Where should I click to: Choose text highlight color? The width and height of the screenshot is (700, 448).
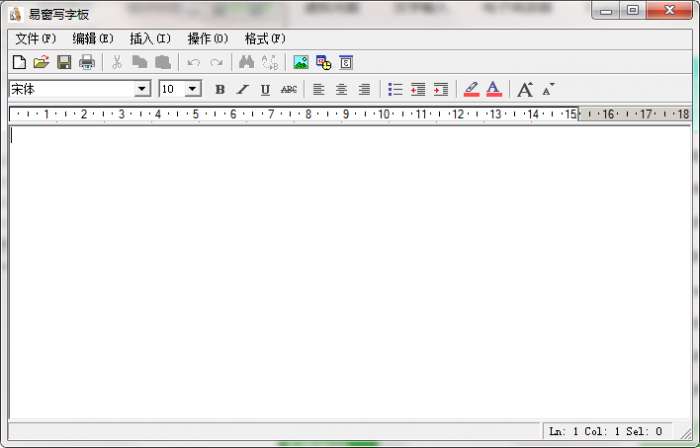[471, 89]
